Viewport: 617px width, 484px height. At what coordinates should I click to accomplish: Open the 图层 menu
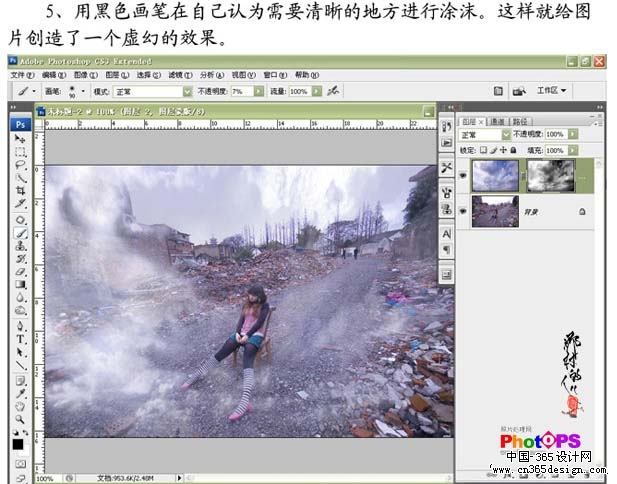[x=117, y=75]
